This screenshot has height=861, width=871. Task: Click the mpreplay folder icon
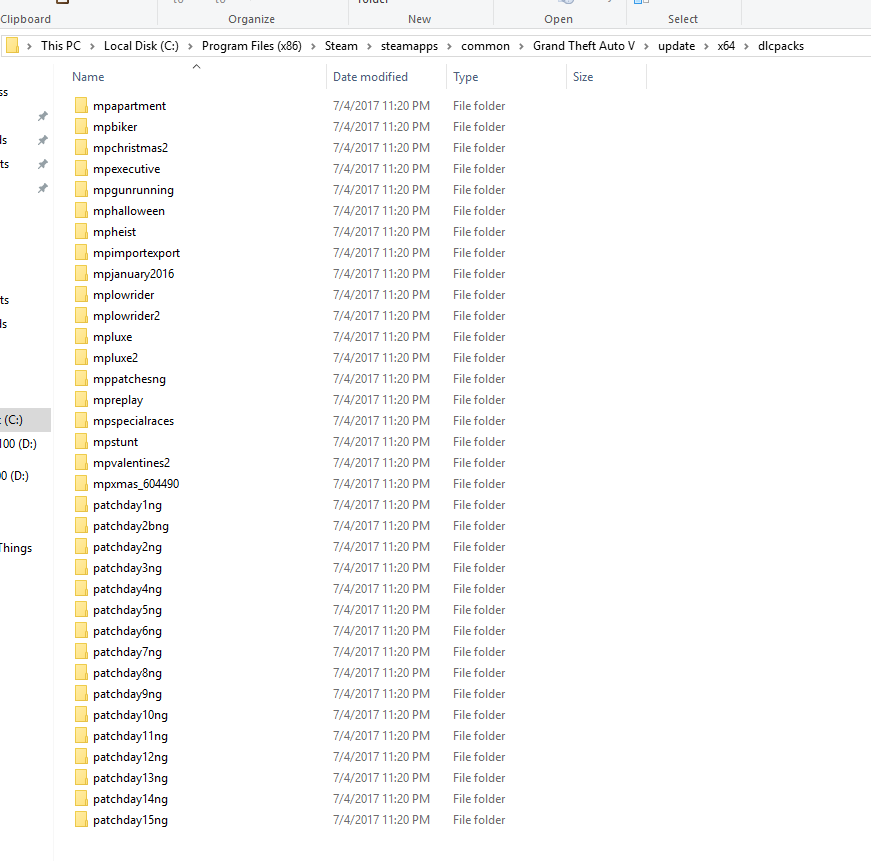(81, 399)
